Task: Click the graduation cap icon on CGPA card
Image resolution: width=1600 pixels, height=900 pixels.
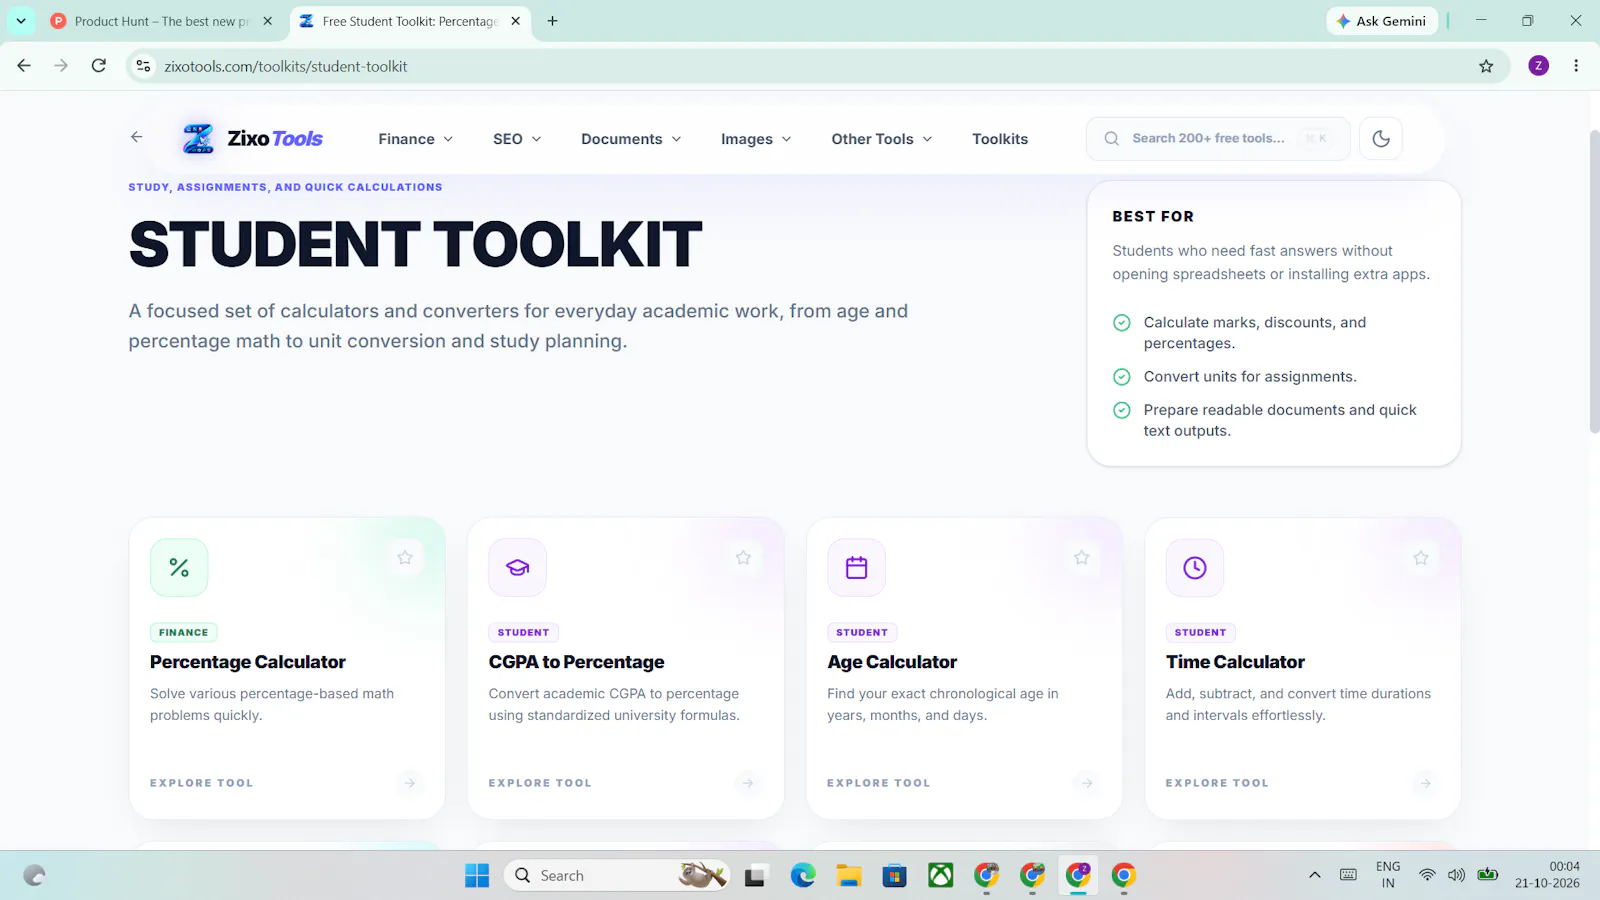Action: click(517, 568)
